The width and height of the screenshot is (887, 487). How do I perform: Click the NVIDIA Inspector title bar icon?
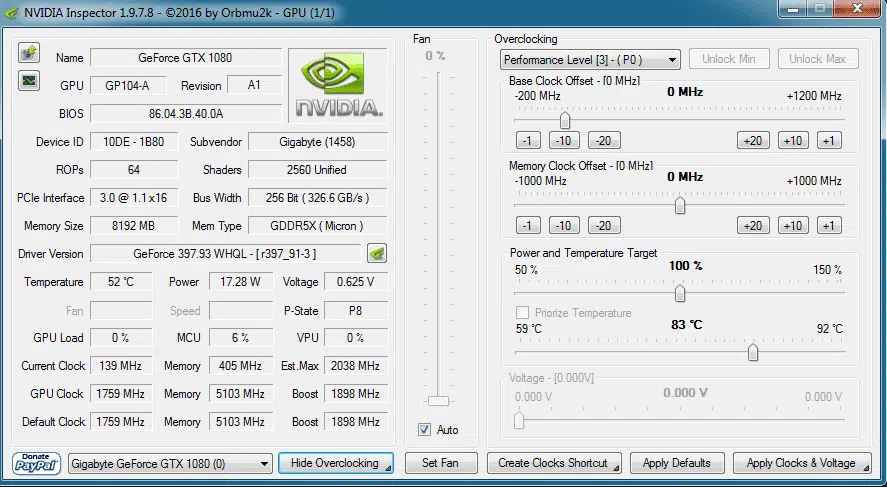click(11, 12)
